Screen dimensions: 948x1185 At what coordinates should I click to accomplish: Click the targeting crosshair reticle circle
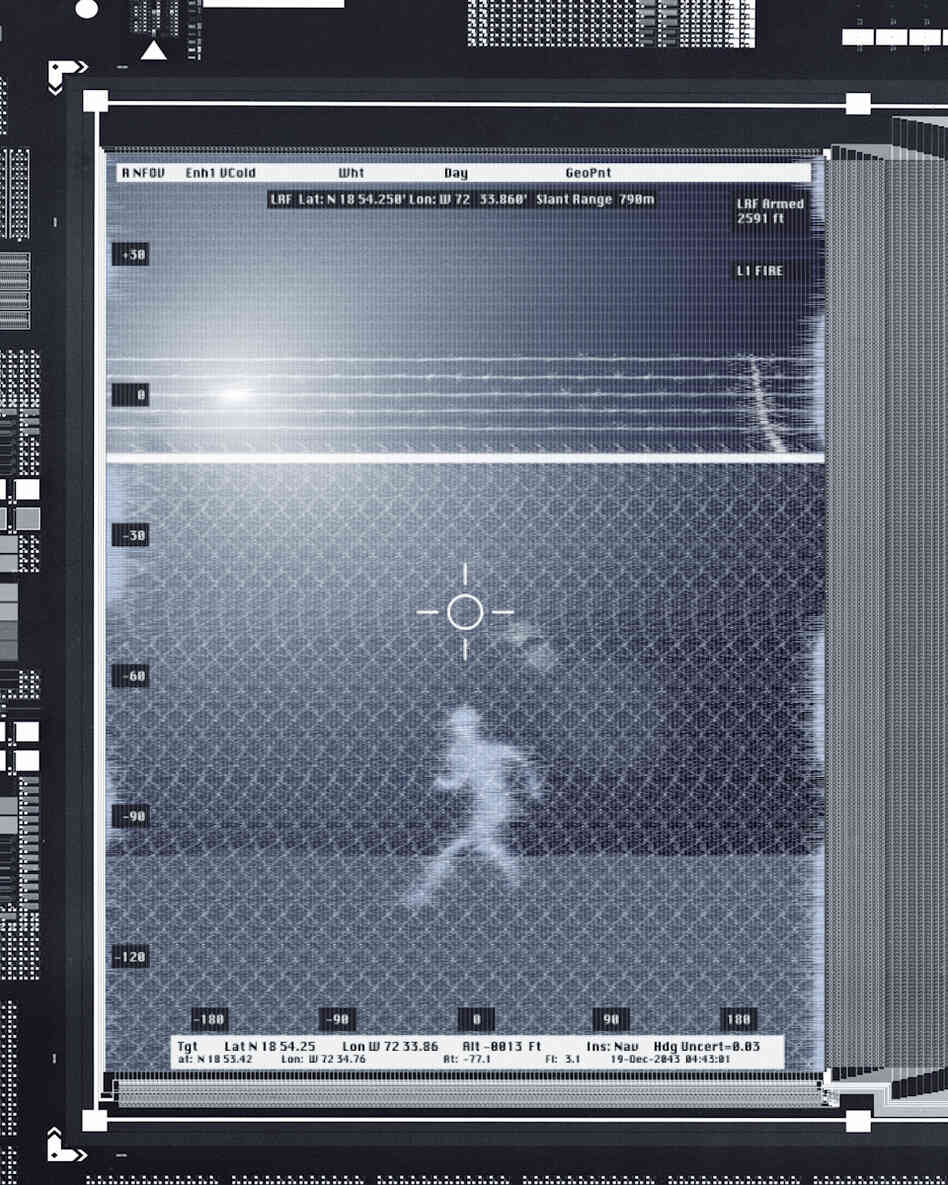465,612
